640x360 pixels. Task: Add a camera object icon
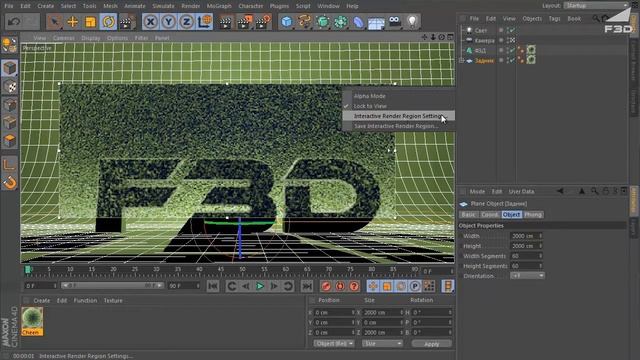pyautogui.click(x=395, y=22)
